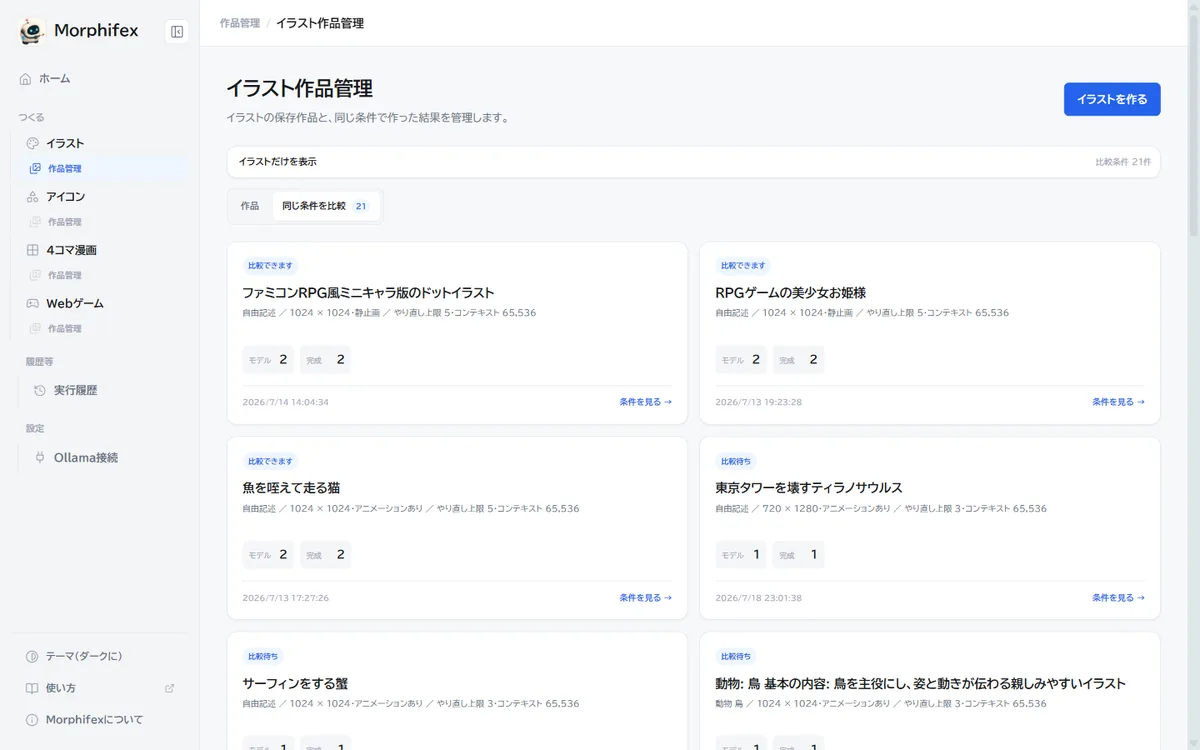Open Ollama接続 settings

[108, 457]
